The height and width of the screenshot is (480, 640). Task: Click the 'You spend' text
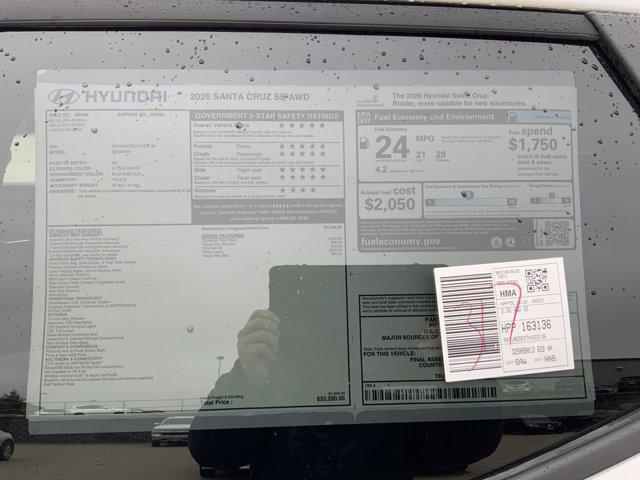[x=530, y=132]
